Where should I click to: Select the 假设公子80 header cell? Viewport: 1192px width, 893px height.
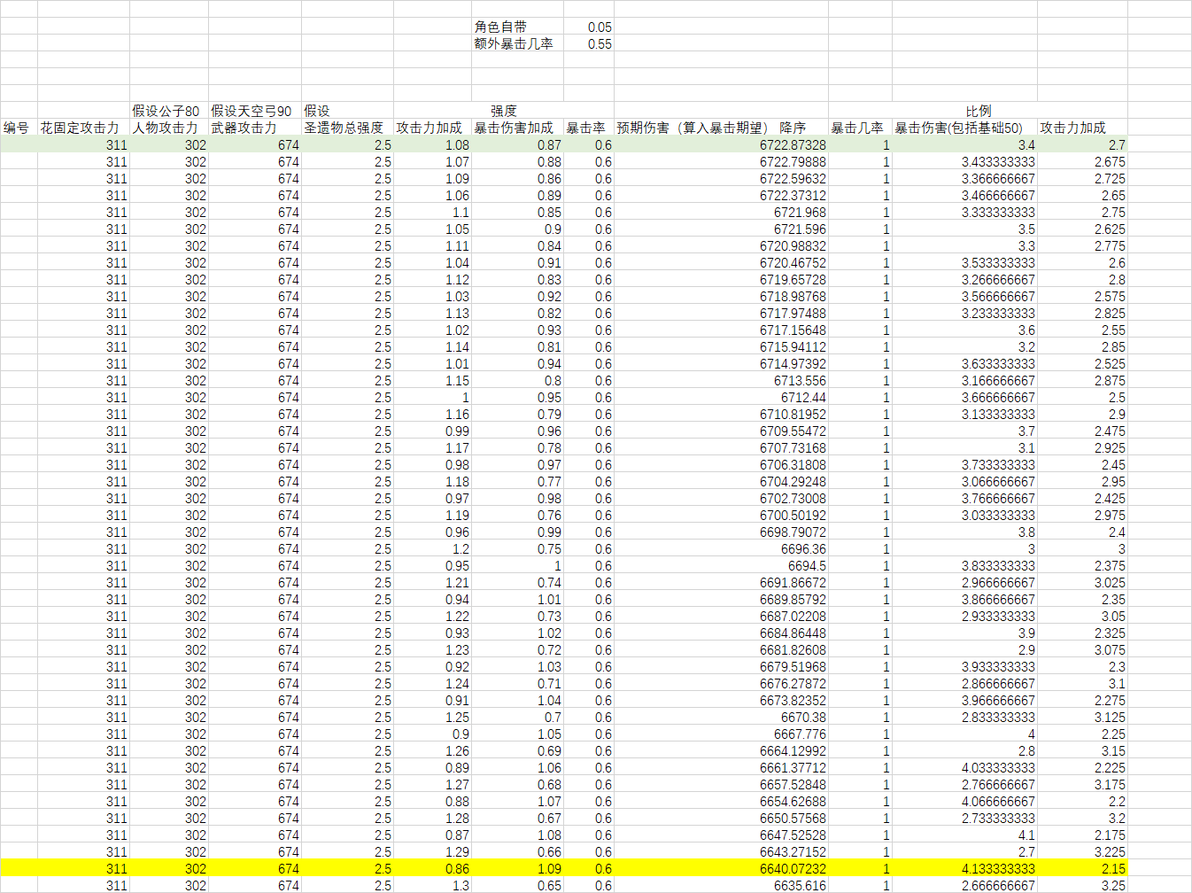pyautogui.click(x=169, y=111)
